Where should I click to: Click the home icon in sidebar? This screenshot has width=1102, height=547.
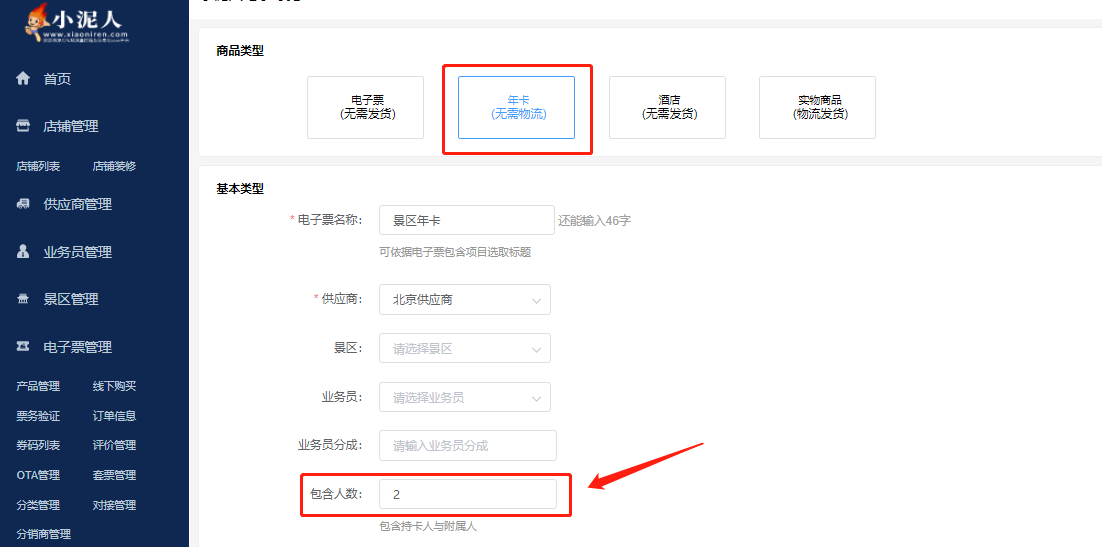pos(23,79)
